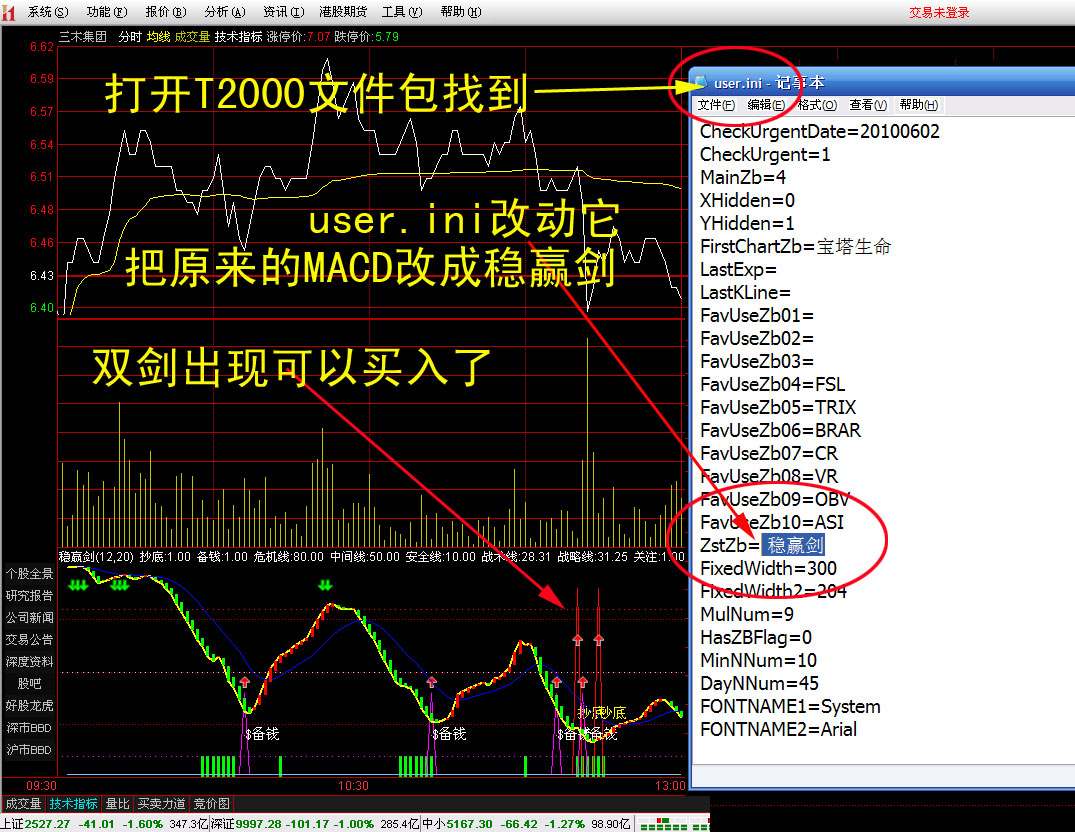Open 深市BBD side panel

point(29,728)
